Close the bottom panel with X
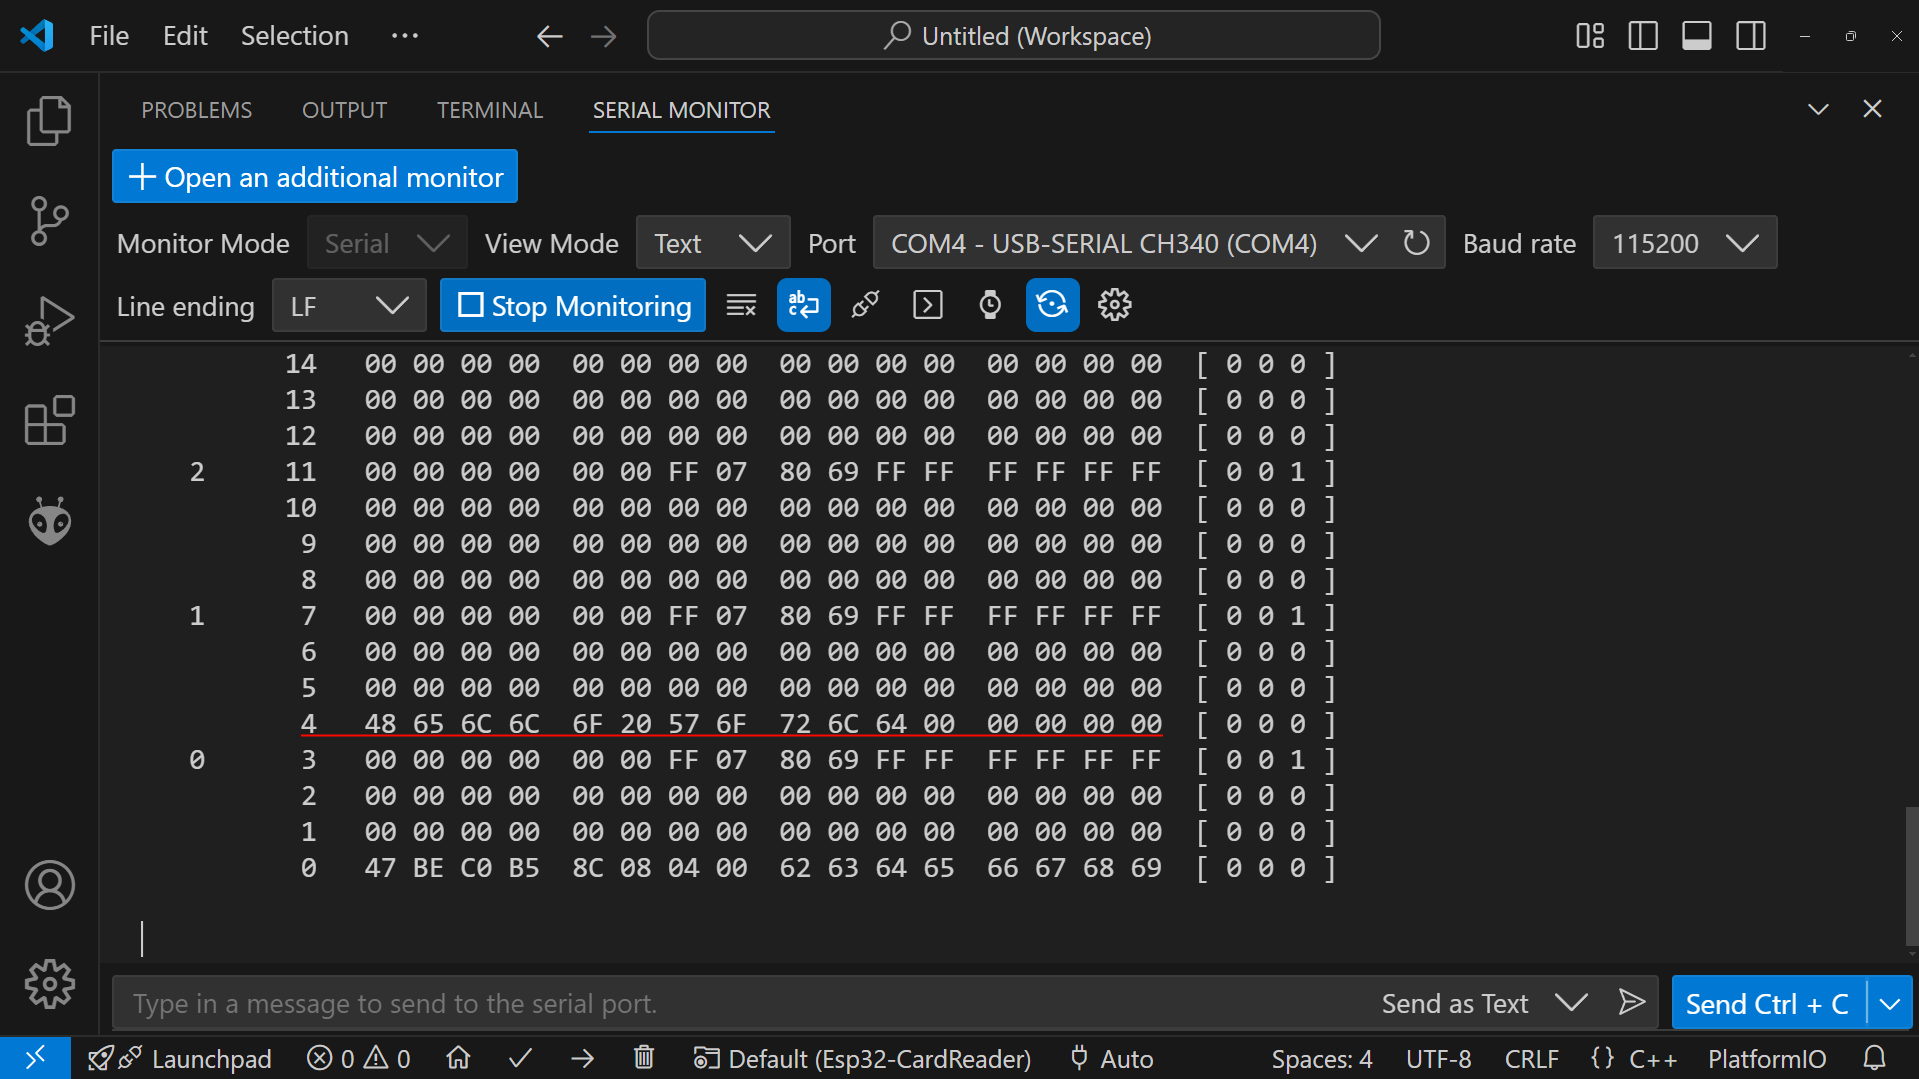 (x=1872, y=109)
